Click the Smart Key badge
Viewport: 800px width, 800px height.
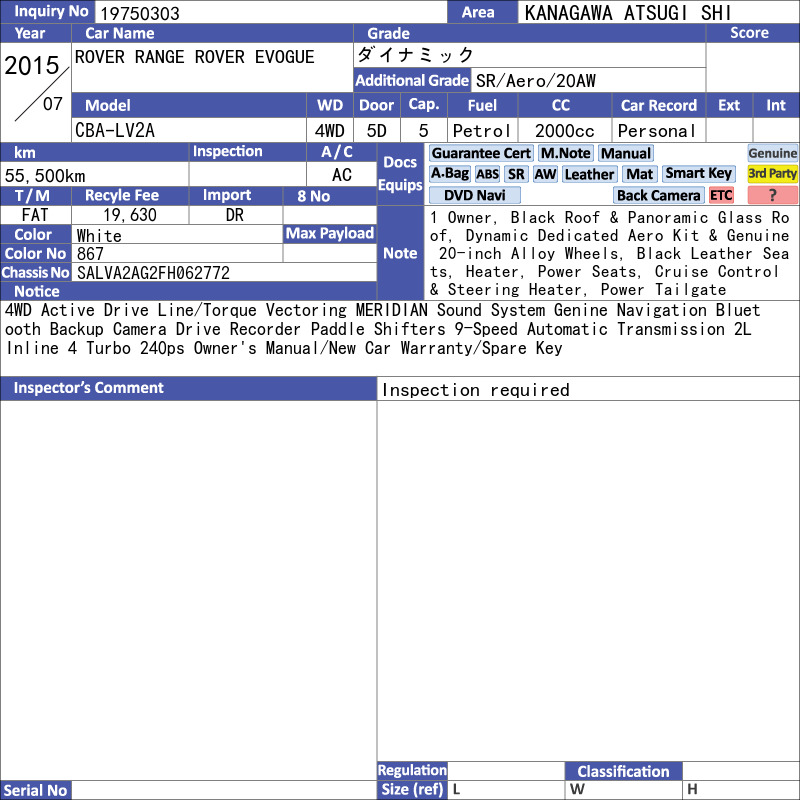click(x=698, y=174)
